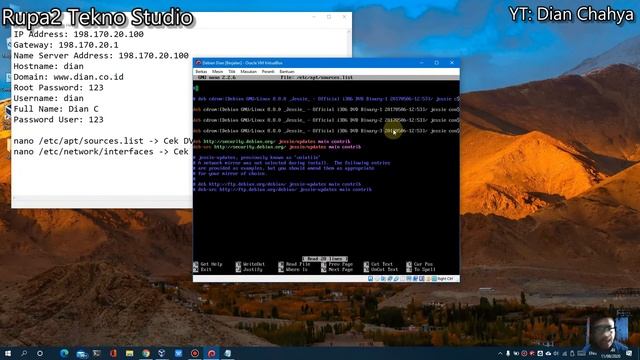The height and width of the screenshot is (360, 640).
Task: Click the 'Exit' shortcut in nano
Action: pos(202,269)
